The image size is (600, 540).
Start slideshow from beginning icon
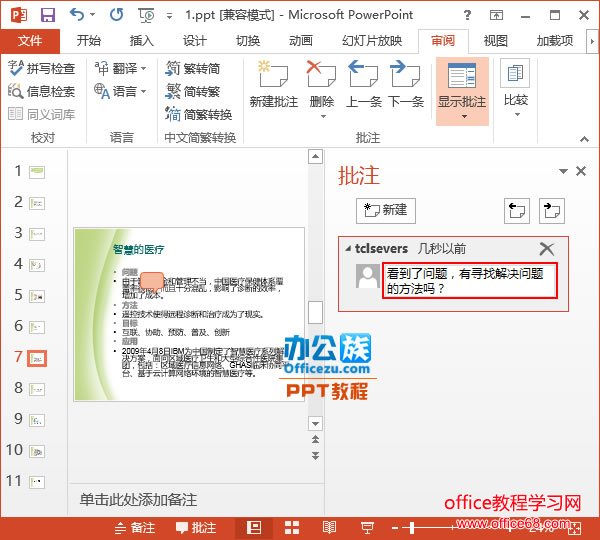[x=146, y=15]
